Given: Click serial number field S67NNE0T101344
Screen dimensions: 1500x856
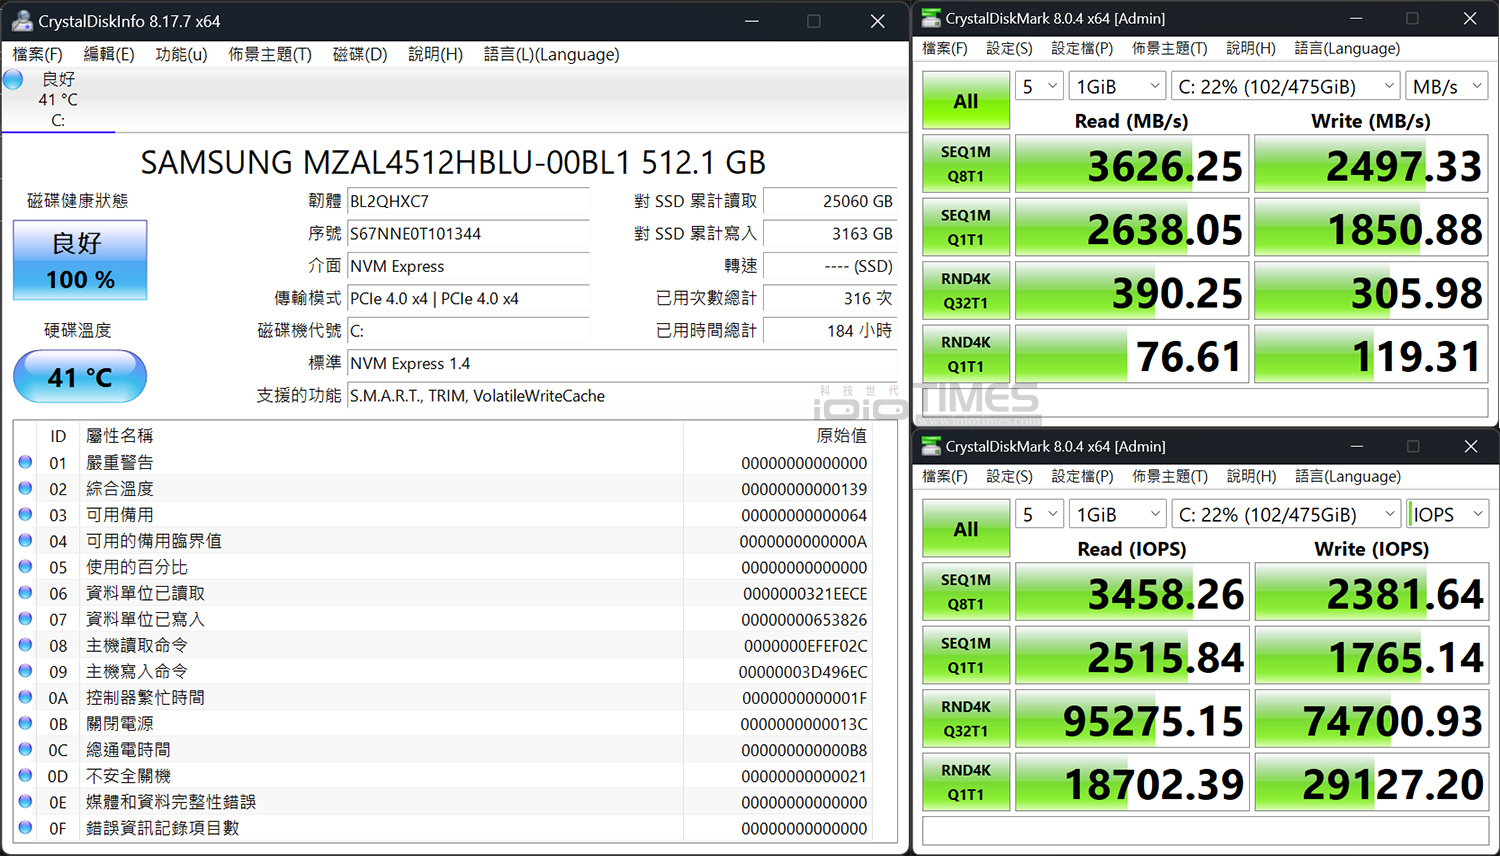Looking at the screenshot, I should (x=468, y=234).
